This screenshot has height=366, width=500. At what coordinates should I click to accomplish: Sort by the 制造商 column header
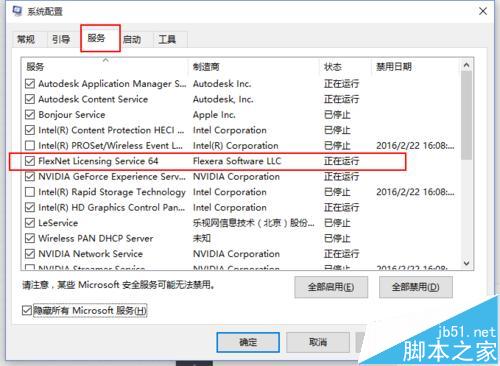point(254,67)
